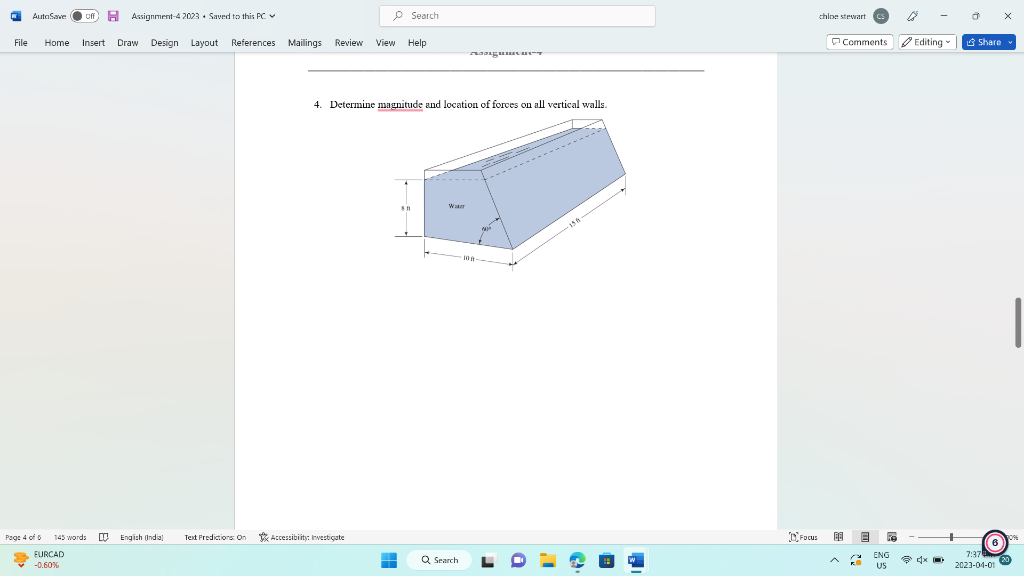Open the Comments pane
Image resolution: width=1024 pixels, height=576 pixels.
click(858, 42)
